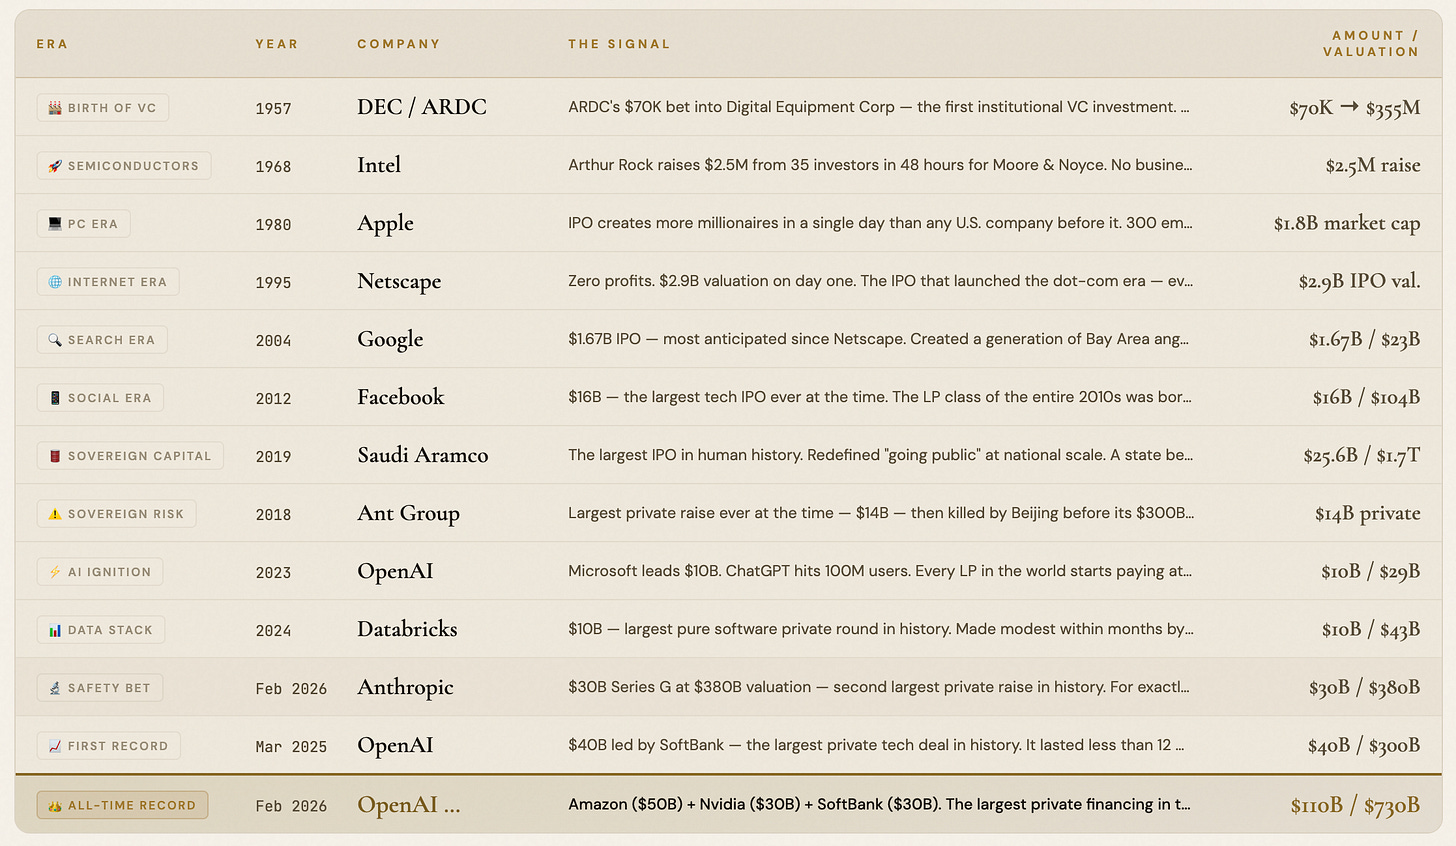
Task: Select the SOVEREIGN RISK badge
Action: [x=117, y=514]
